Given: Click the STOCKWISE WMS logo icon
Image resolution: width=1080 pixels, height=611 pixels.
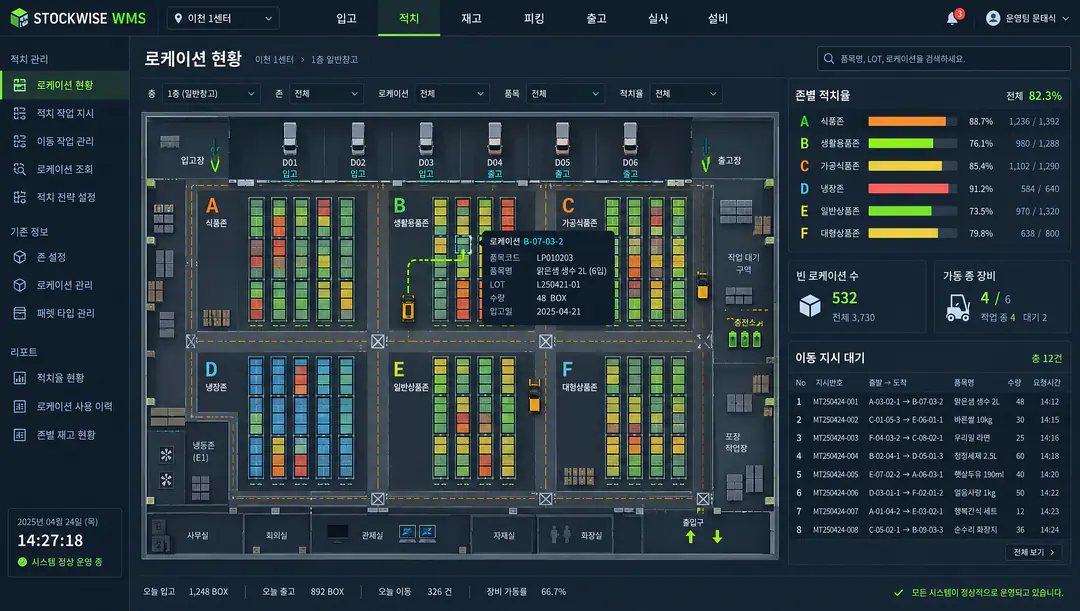Looking at the screenshot, I should [x=19, y=18].
